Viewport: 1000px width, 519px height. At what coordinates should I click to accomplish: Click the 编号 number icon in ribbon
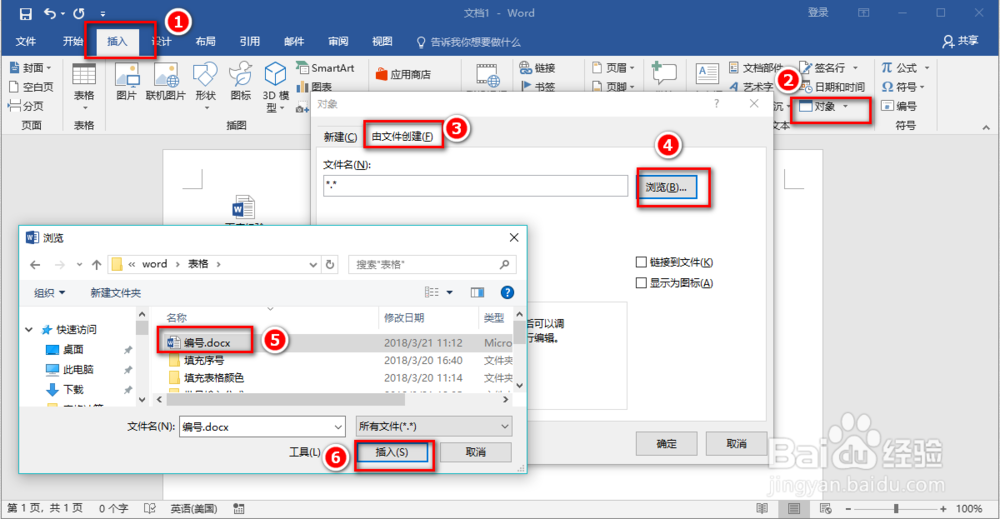(887, 106)
